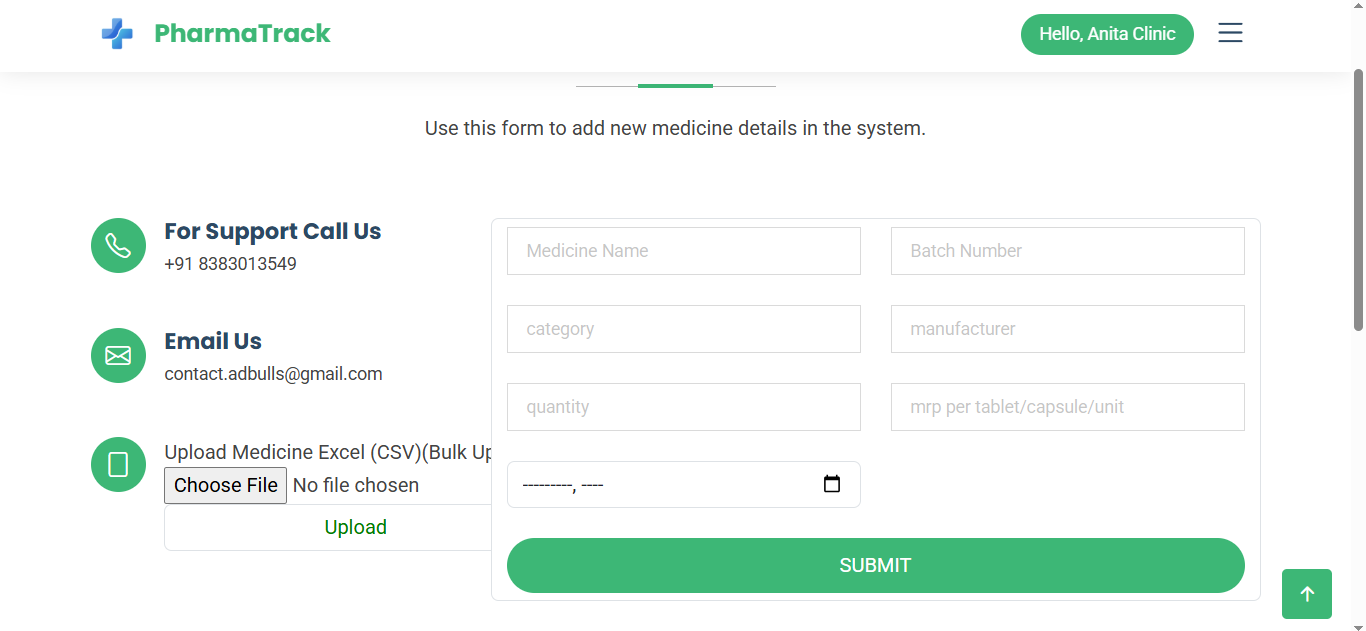Click the green upload device icon
The height and width of the screenshot is (631, 1366).
point(118,464)
